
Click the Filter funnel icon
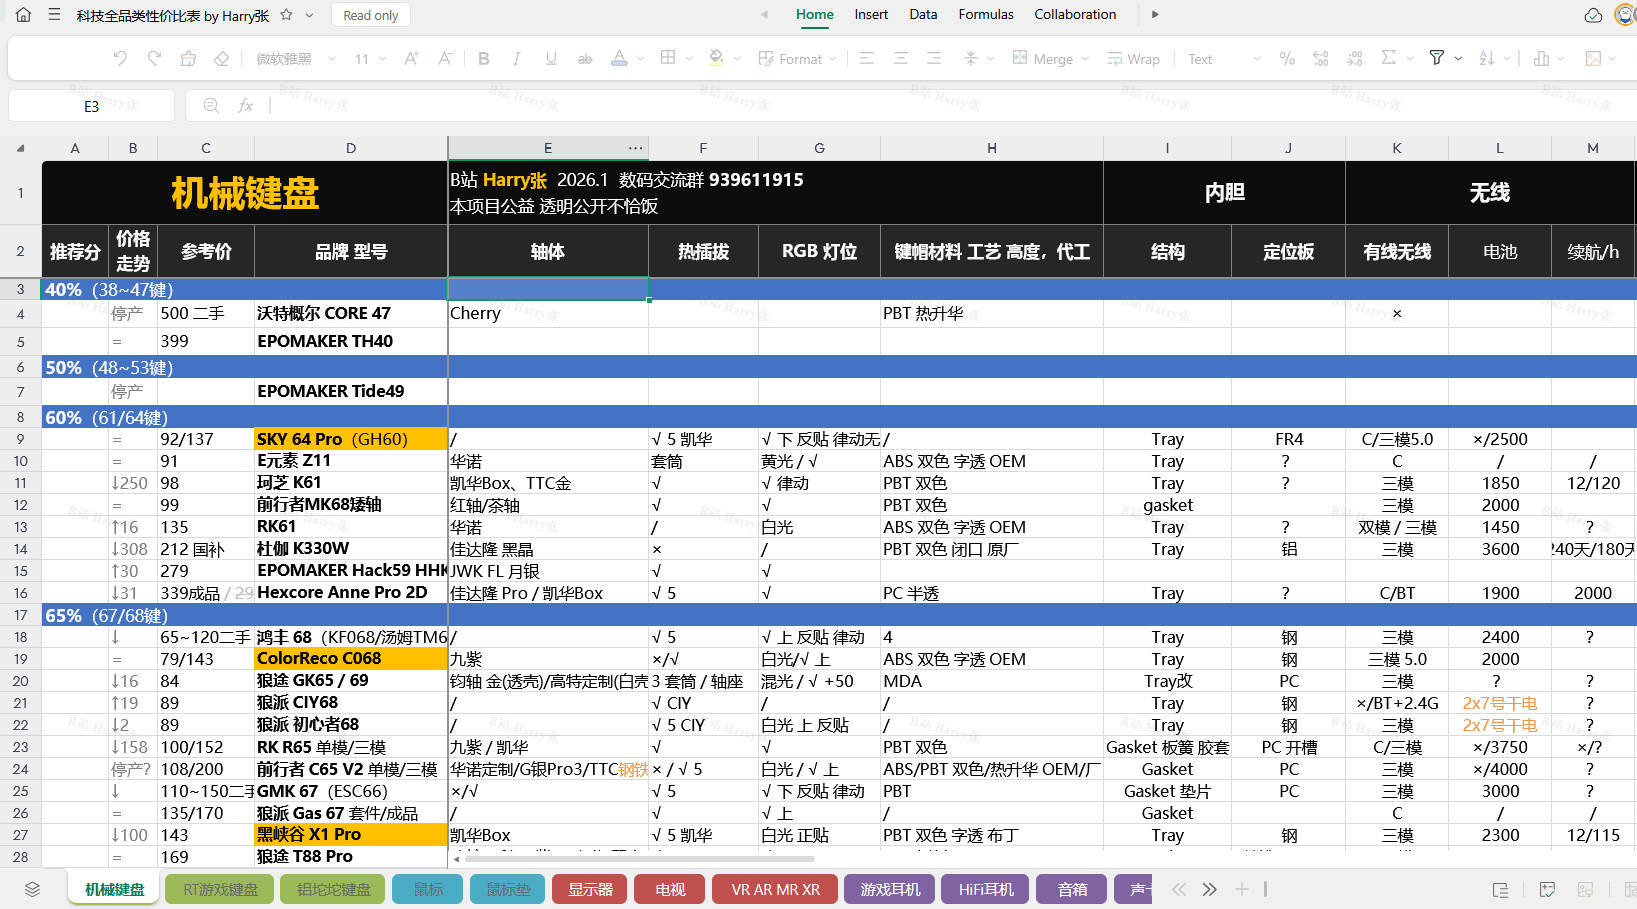[x=1437, y=58]
